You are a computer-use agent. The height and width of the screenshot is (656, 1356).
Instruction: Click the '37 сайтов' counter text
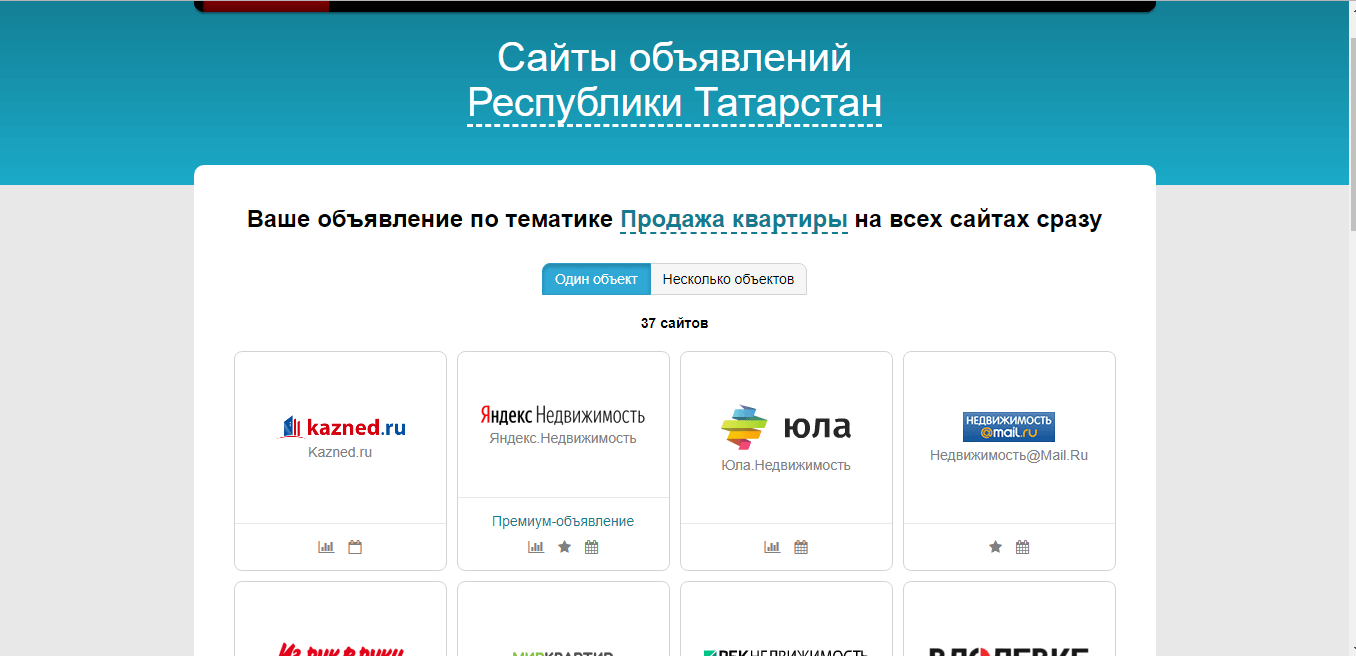click(x=675, y=323)
